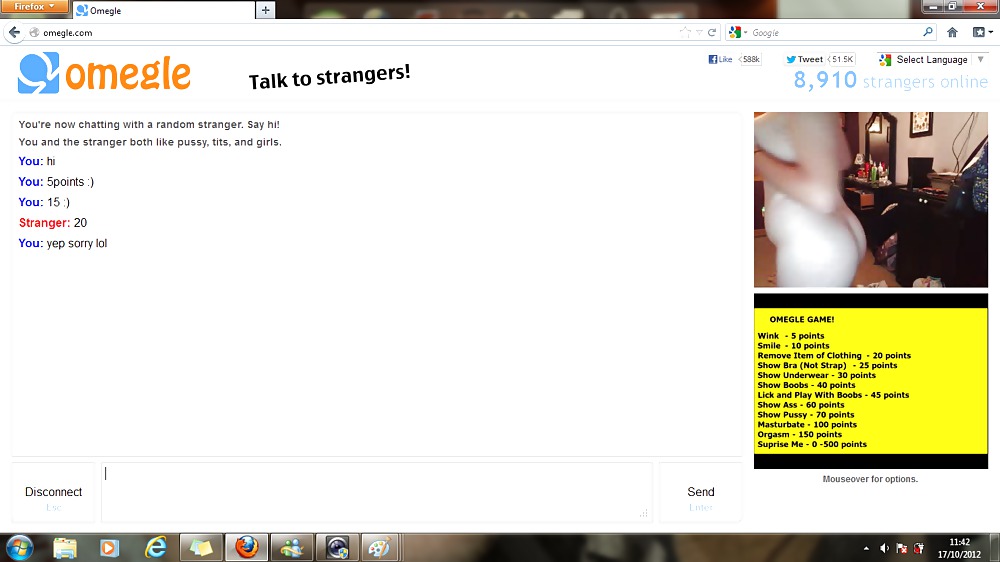Click the volume icon in system tray
Screen dimensions: 1000x562
[884, 548]
